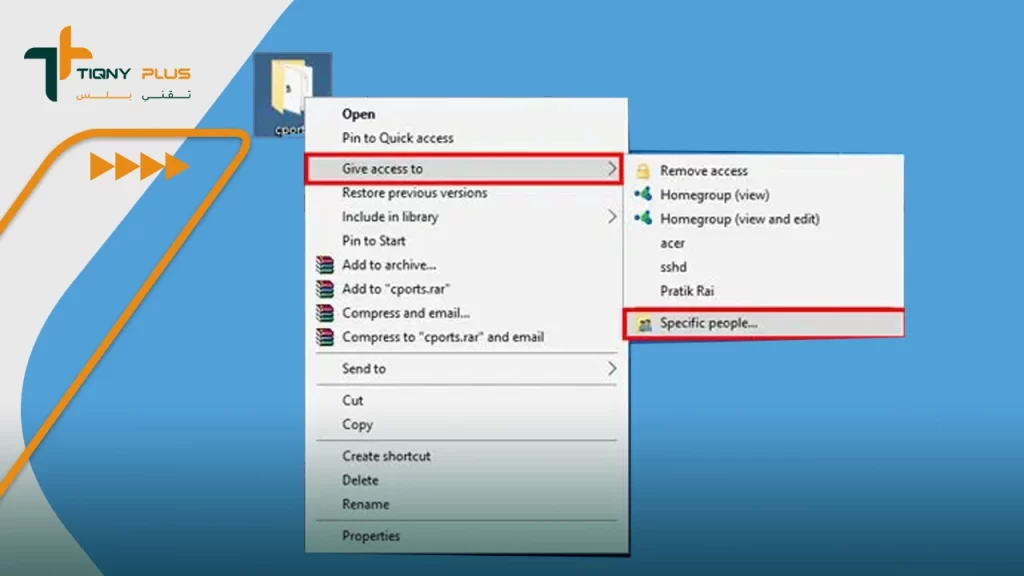Screen dimensions: 1024x576
Task: Select Pin to Quick access
Action: [397, 138]
